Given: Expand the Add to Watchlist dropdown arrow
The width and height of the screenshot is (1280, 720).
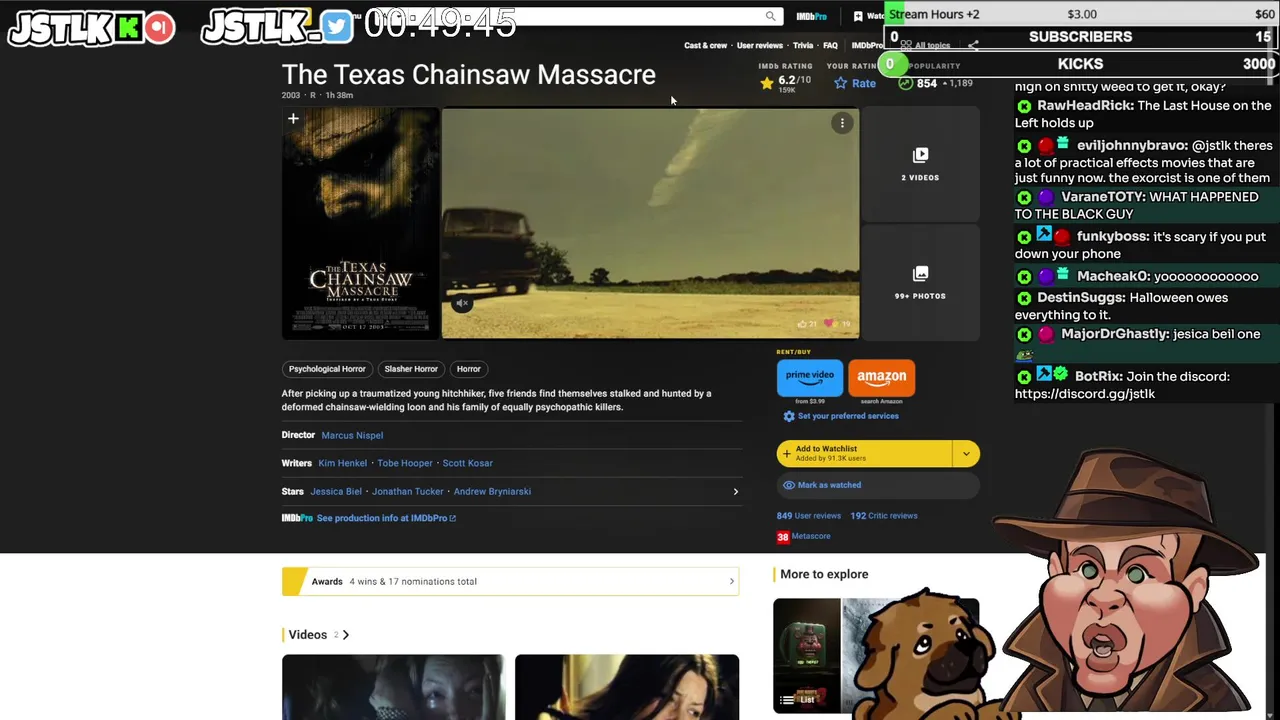Looking at the screenshot, I should (966, 453).
